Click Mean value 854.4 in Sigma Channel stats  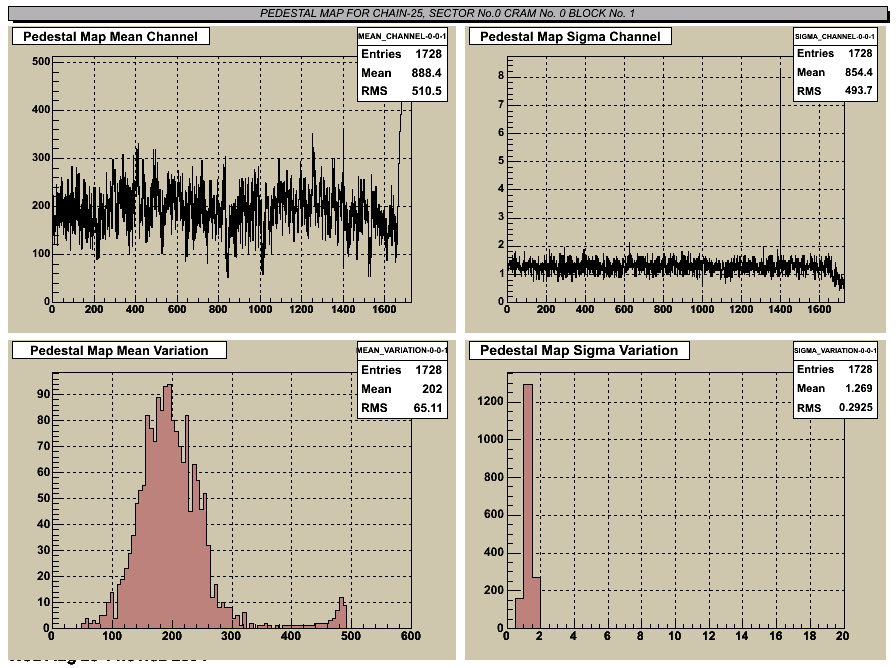858,72
